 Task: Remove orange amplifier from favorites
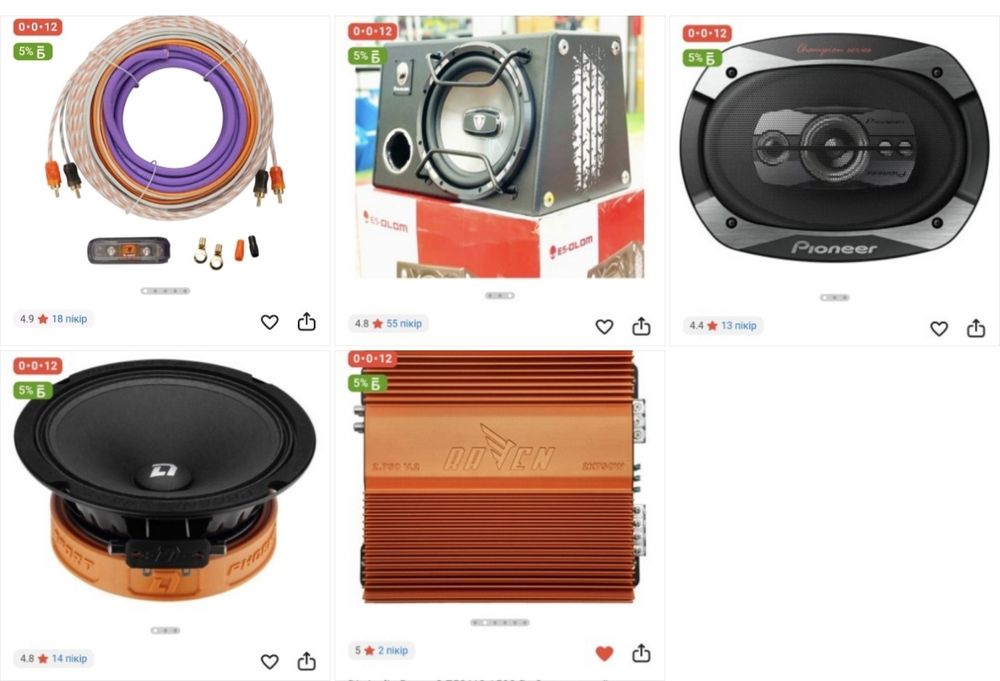coord(605,654)
